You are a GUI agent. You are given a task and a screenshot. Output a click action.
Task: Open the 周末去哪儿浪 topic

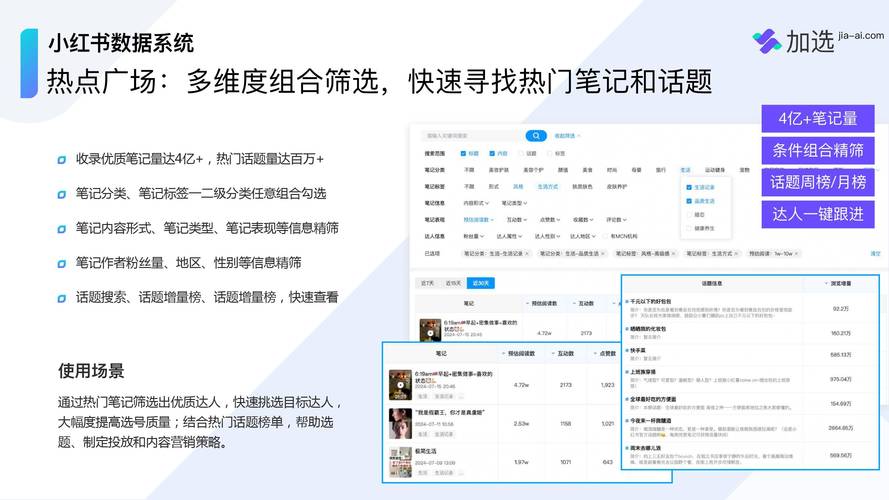click(645, 448)
